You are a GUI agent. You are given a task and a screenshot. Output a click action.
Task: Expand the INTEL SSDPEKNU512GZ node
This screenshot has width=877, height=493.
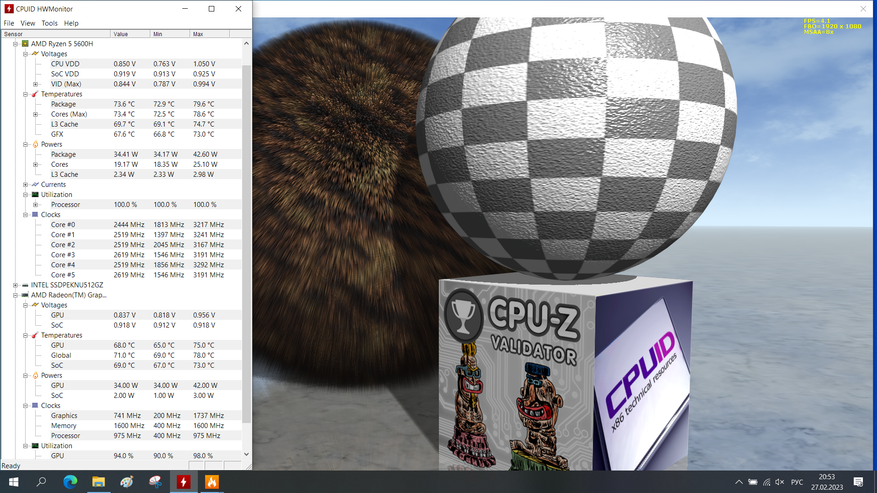click(x=16, y=285)
